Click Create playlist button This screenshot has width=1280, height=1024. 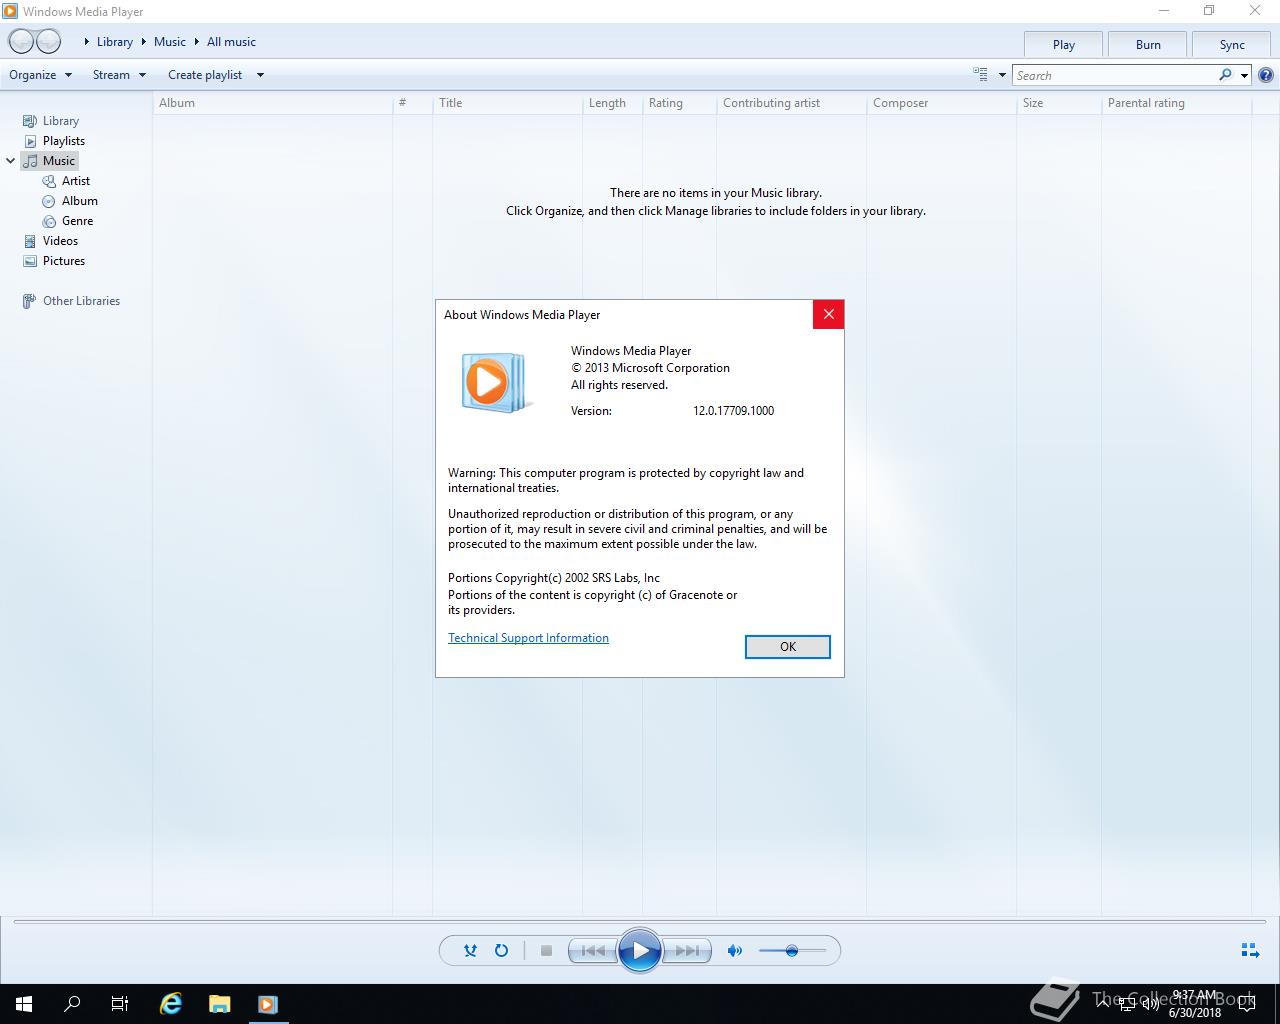205,75
